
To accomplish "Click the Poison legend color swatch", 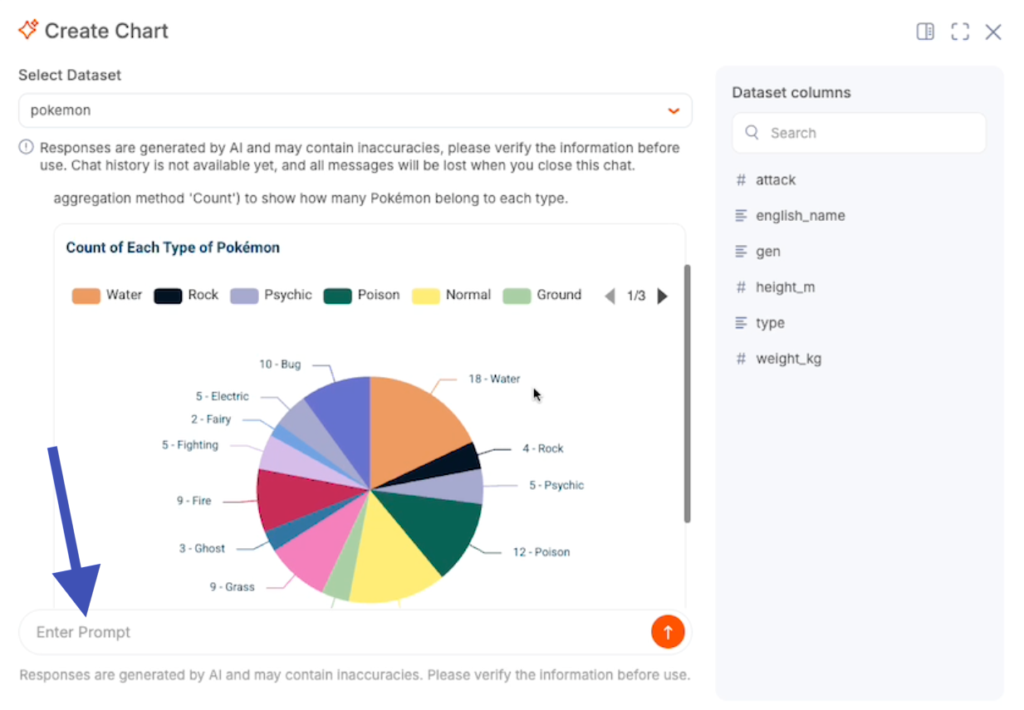I will point(338,296).
